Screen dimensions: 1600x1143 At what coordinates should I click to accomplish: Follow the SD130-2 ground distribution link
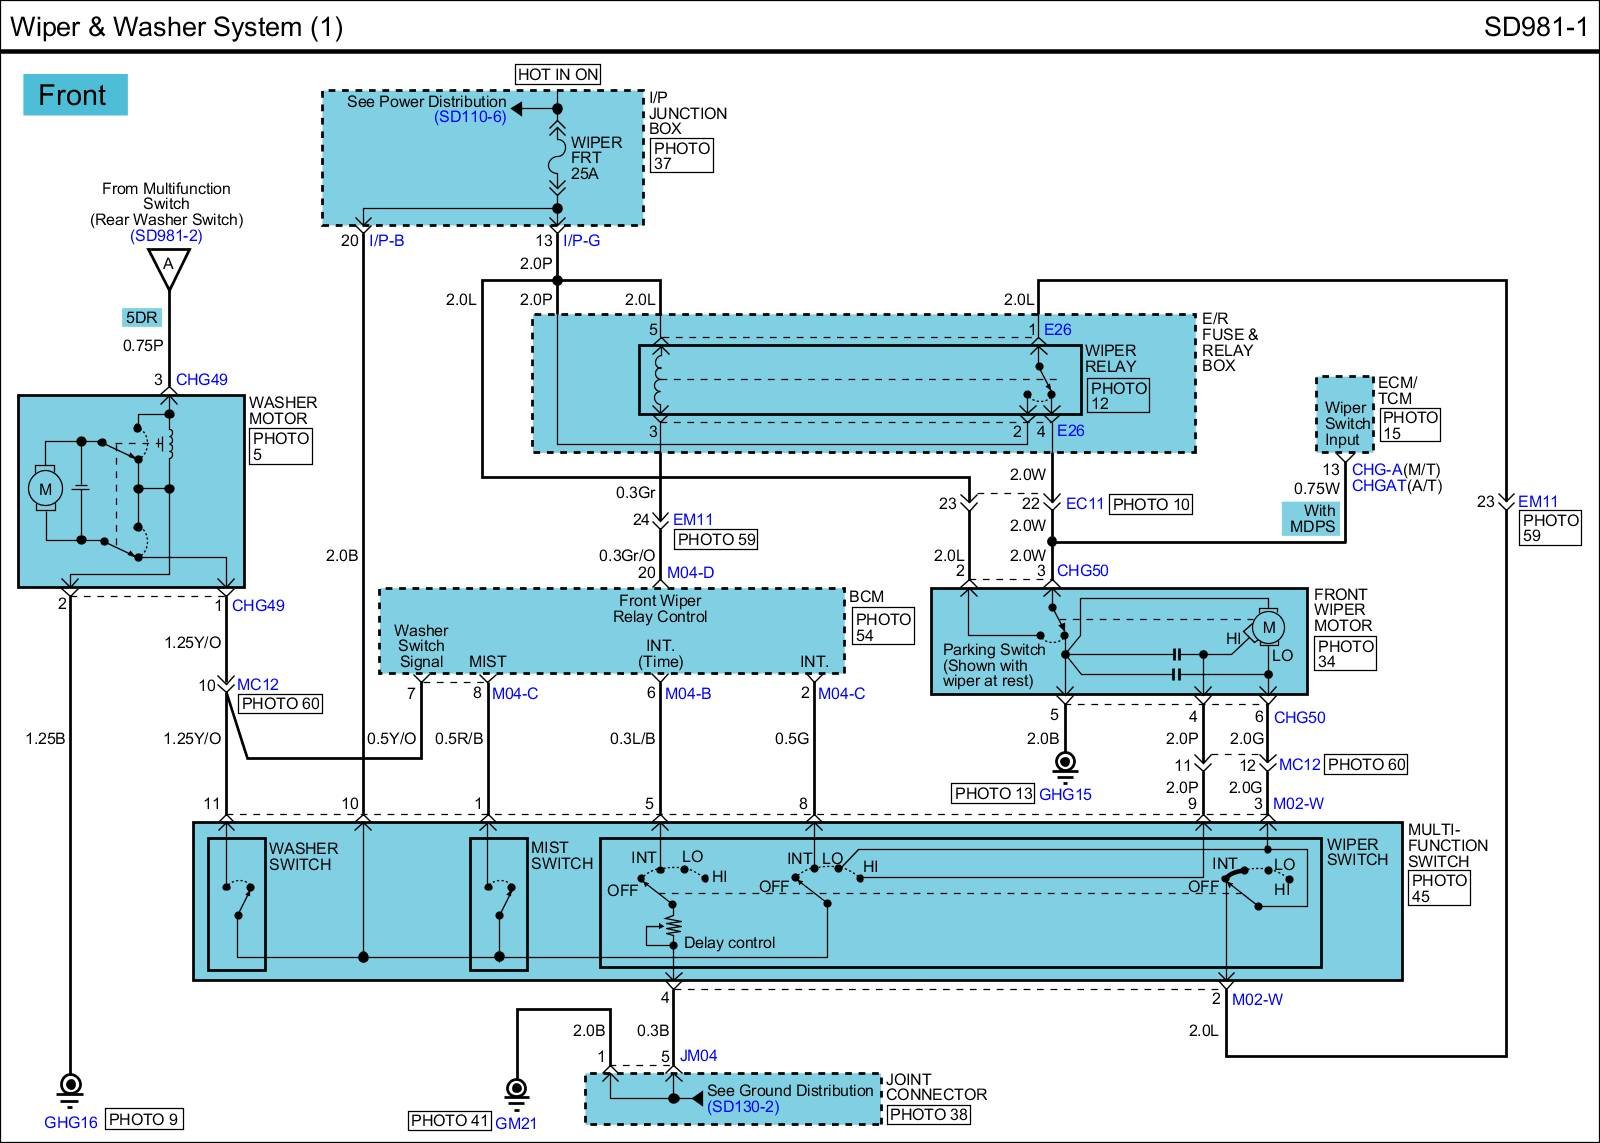[x=742, y=1107]
